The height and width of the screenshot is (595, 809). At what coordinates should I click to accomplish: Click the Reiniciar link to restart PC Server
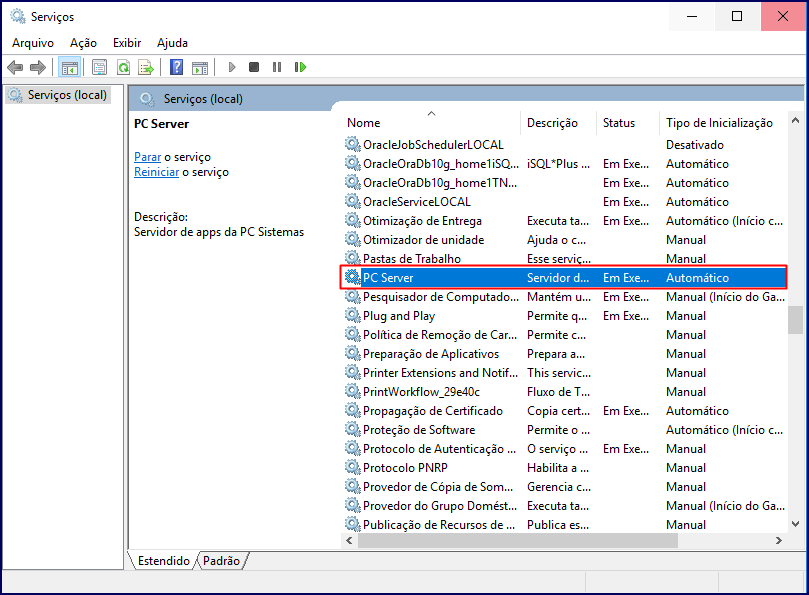pyautogui.click(x=156, y=171)
